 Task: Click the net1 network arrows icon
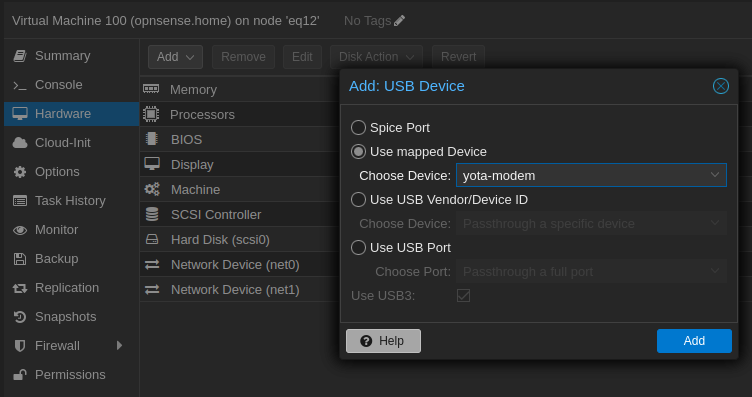click(152, 290)
